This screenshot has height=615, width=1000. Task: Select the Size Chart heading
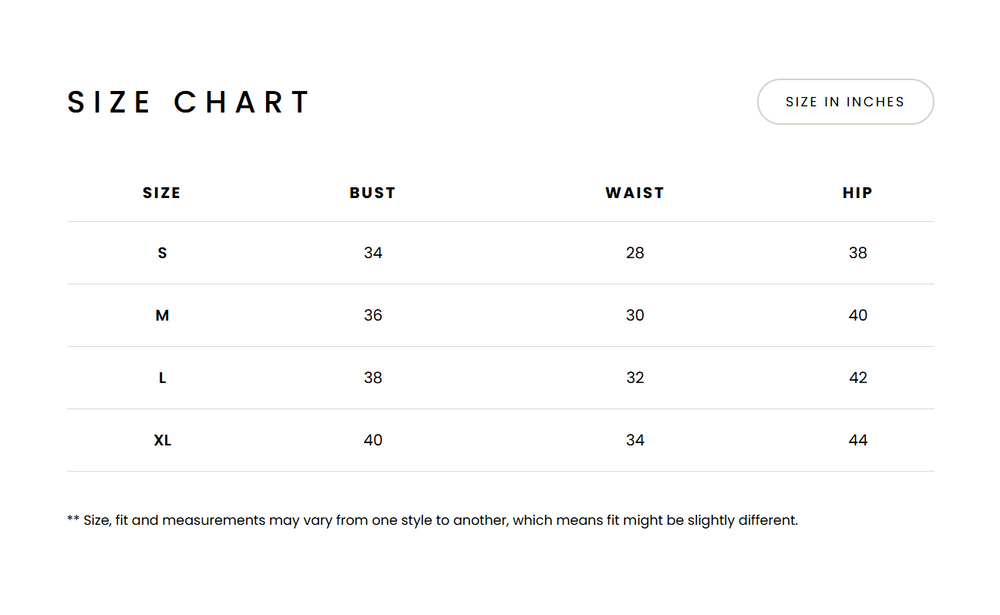pyautogui.click(x=189, y=102)
